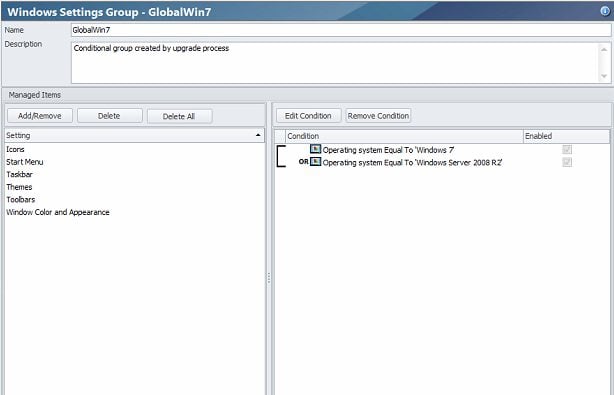Image resolution: width=614 pixels, height=395 pixels.
Task: Click the OR operator label
Action: (303, 162)
